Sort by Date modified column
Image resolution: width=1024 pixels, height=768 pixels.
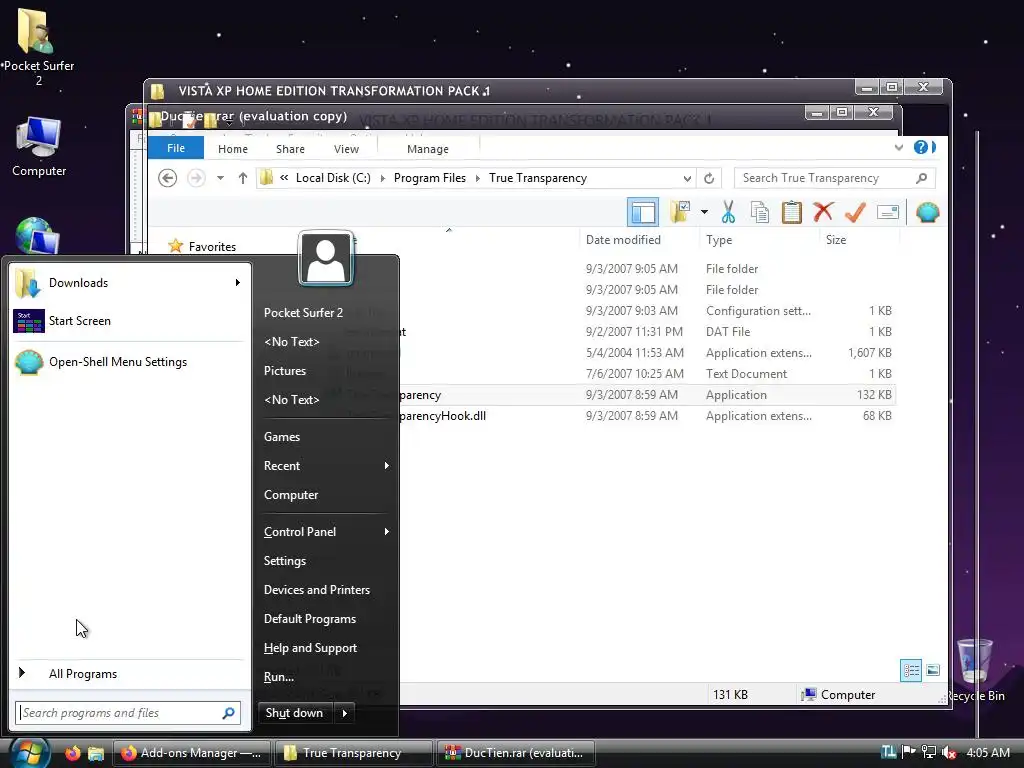[x=623, y=240]
